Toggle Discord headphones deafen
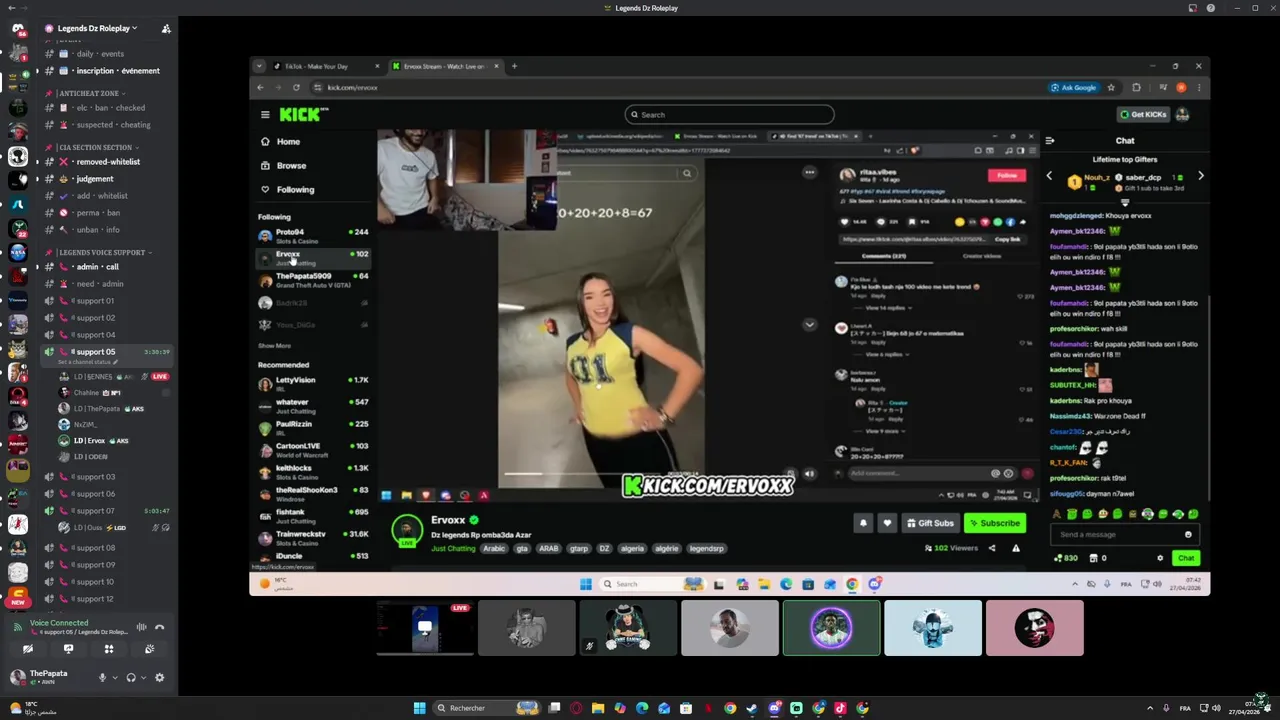Viewport: 1280px width, 720px height. pos(130,678)
